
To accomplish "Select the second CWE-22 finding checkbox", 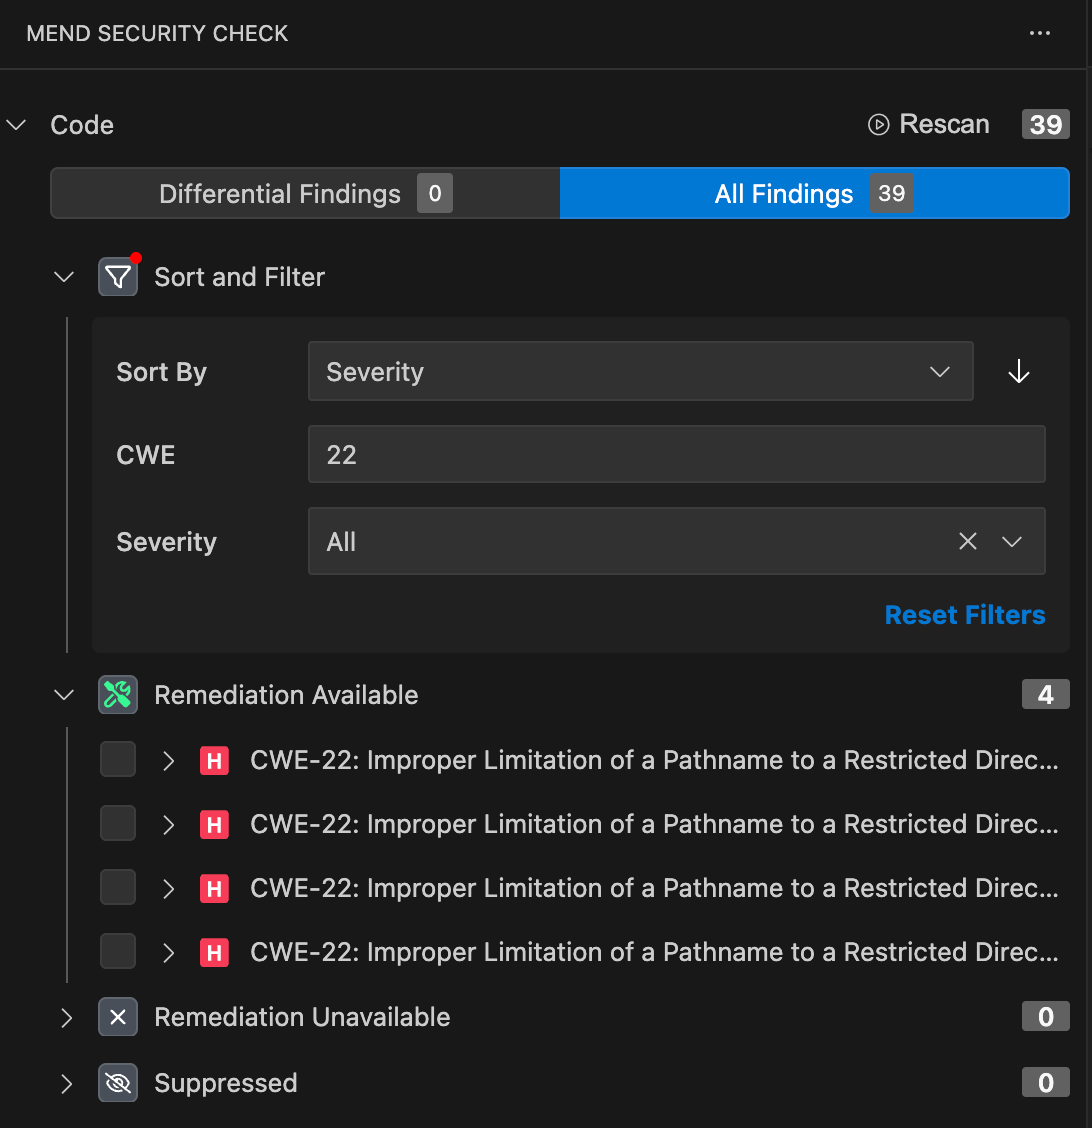I will pos(118,824).
